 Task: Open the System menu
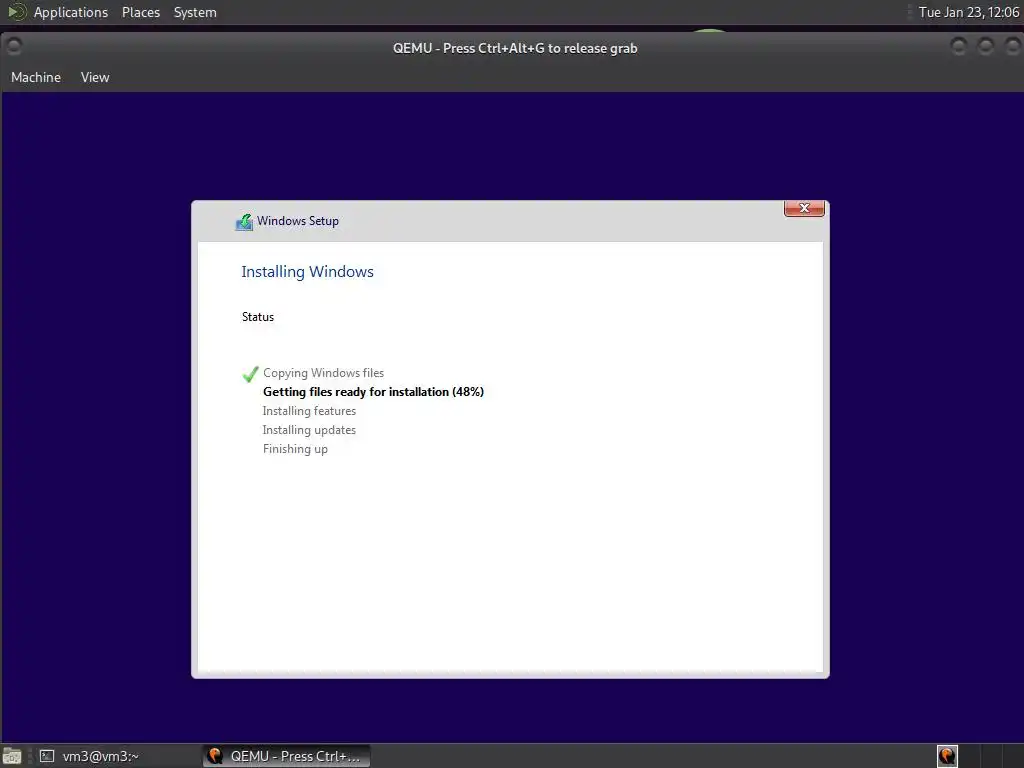tap(195, 12)
